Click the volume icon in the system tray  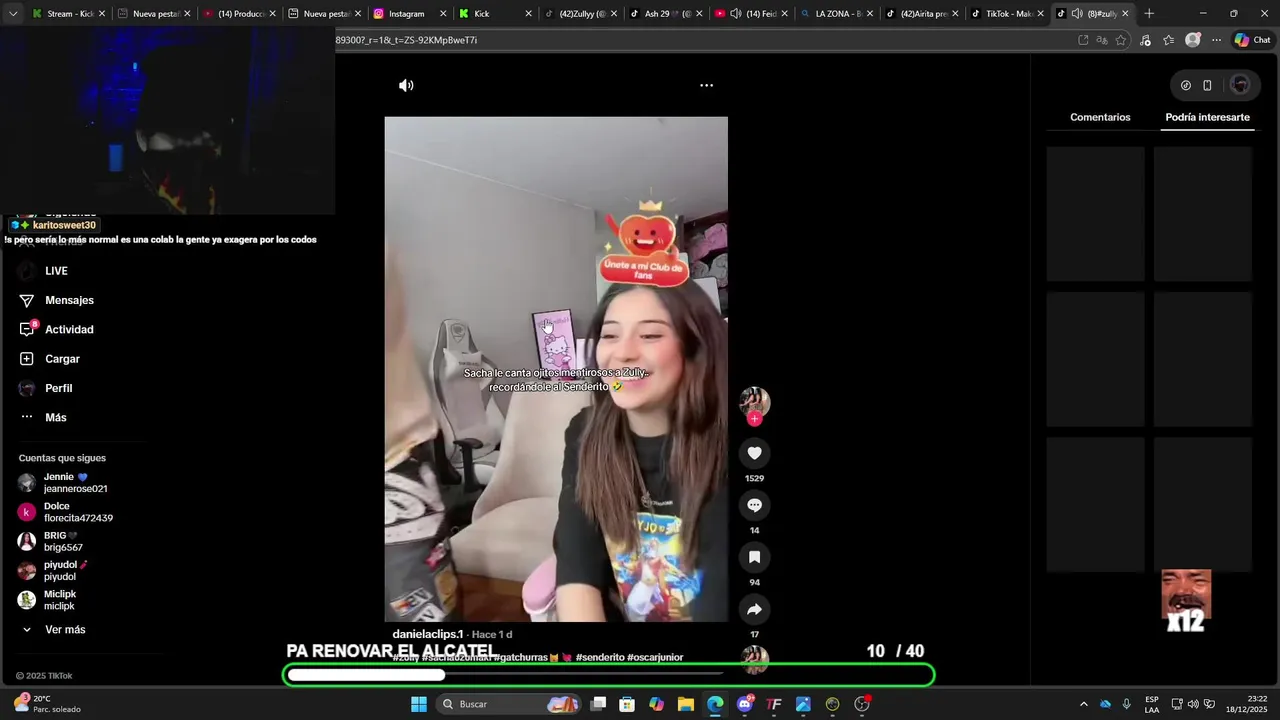tap(1193, 704)
